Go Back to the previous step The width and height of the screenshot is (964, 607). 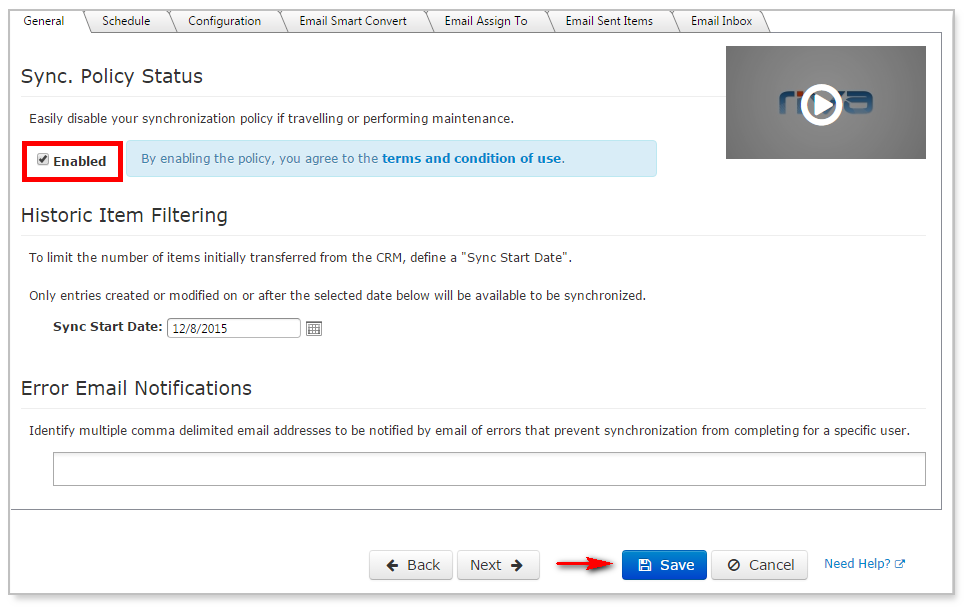tap(411, 565)
